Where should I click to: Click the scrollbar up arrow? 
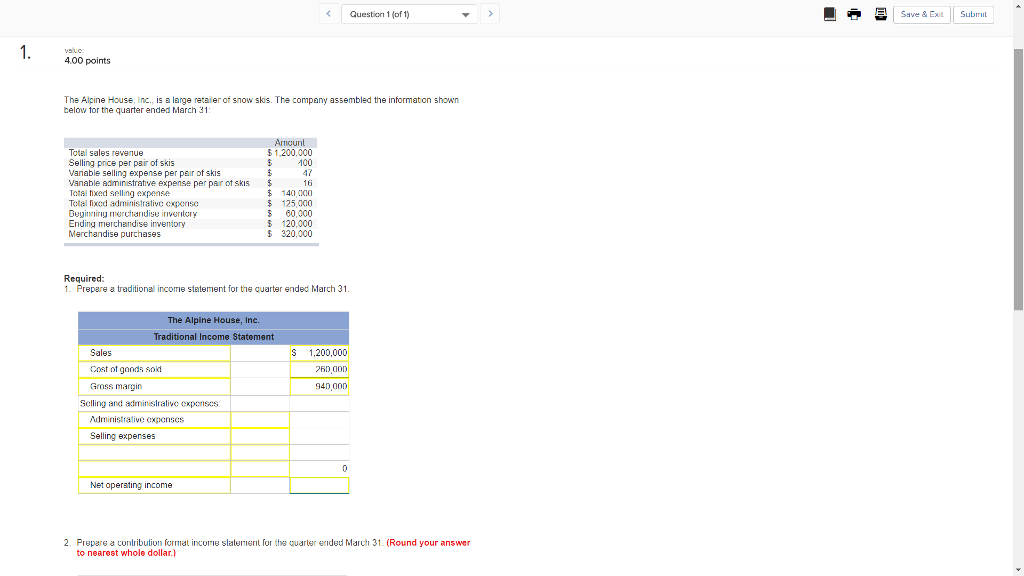click(1016, 8)
